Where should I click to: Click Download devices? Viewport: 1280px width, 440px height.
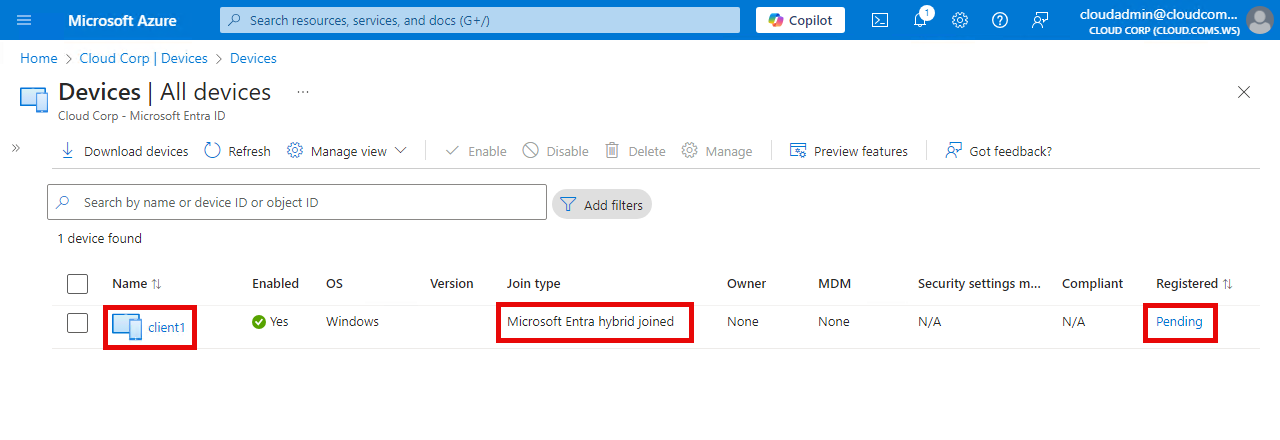[125, 151]
